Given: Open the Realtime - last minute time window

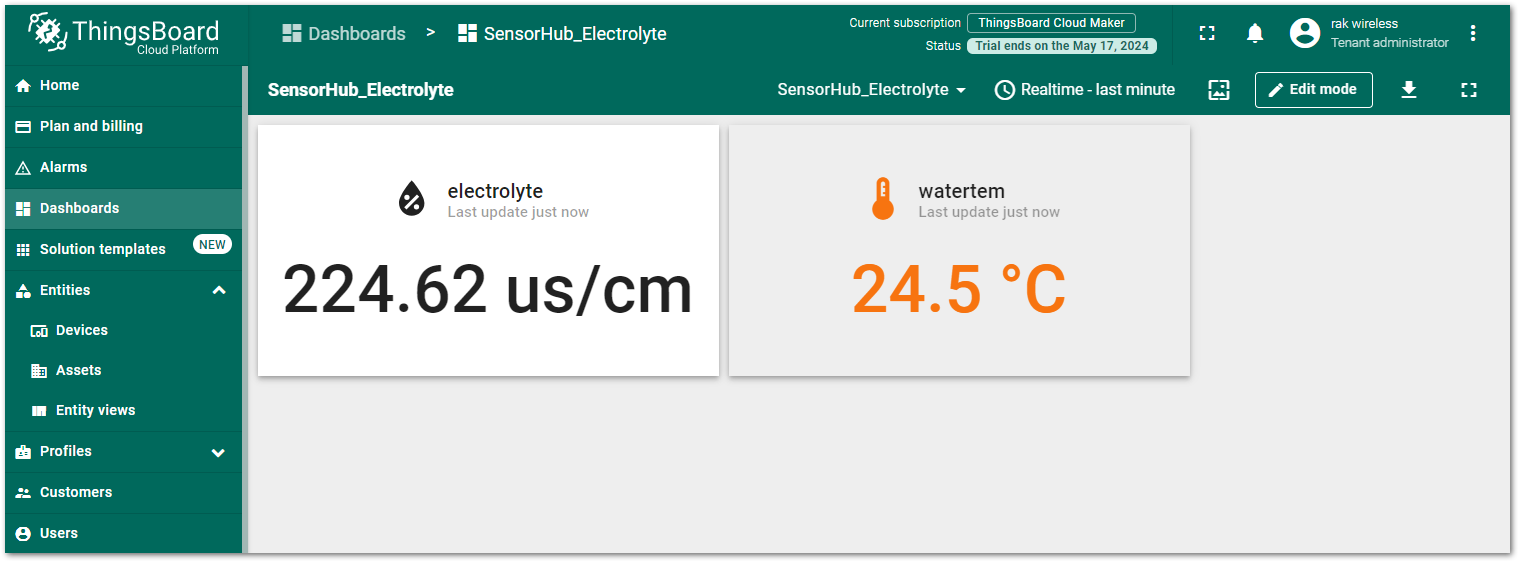Looking at the screenshot, I should (x=1085, y=90).
